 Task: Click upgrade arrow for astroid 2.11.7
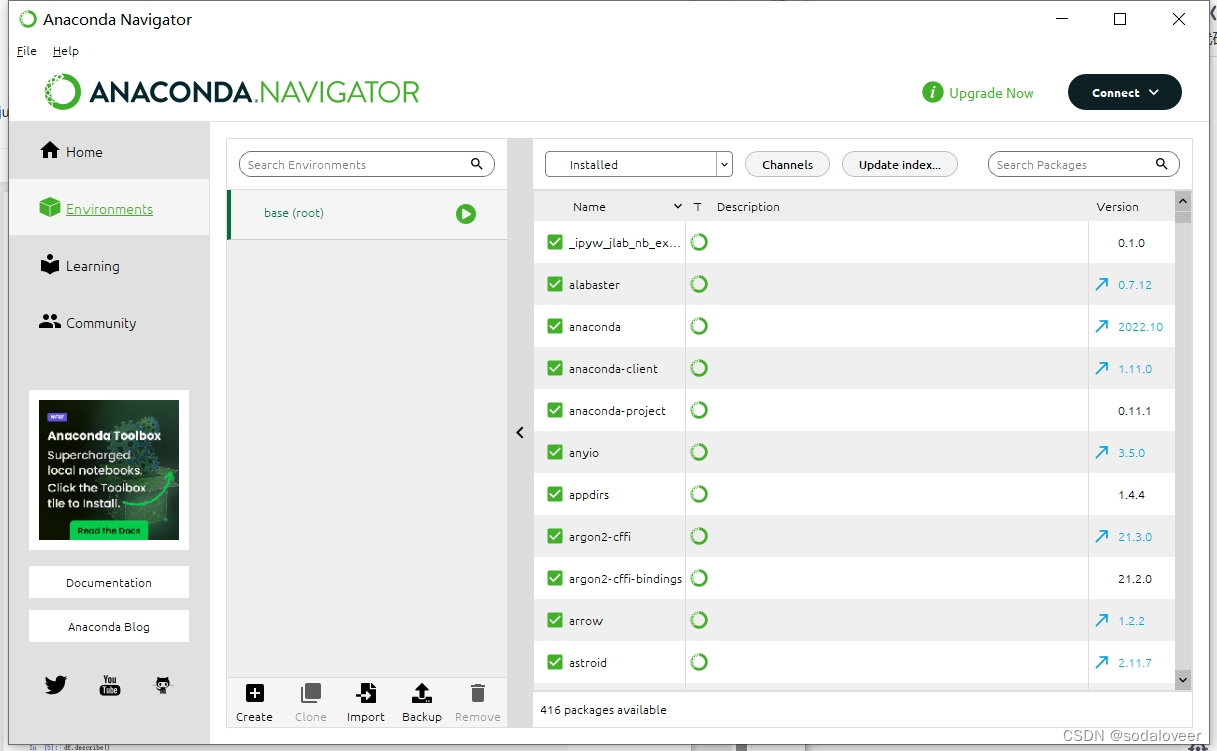tap(1101, 663)
